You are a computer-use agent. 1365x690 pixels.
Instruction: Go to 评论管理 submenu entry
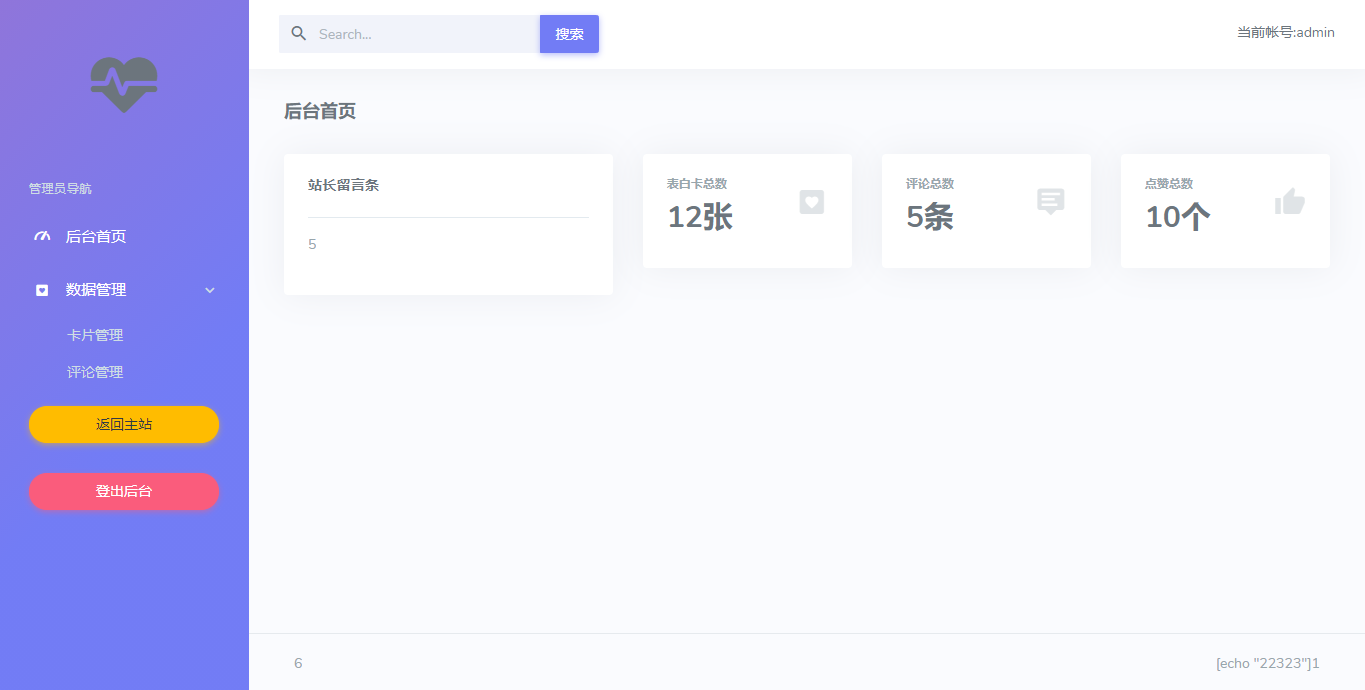click(x=95, y=372)
